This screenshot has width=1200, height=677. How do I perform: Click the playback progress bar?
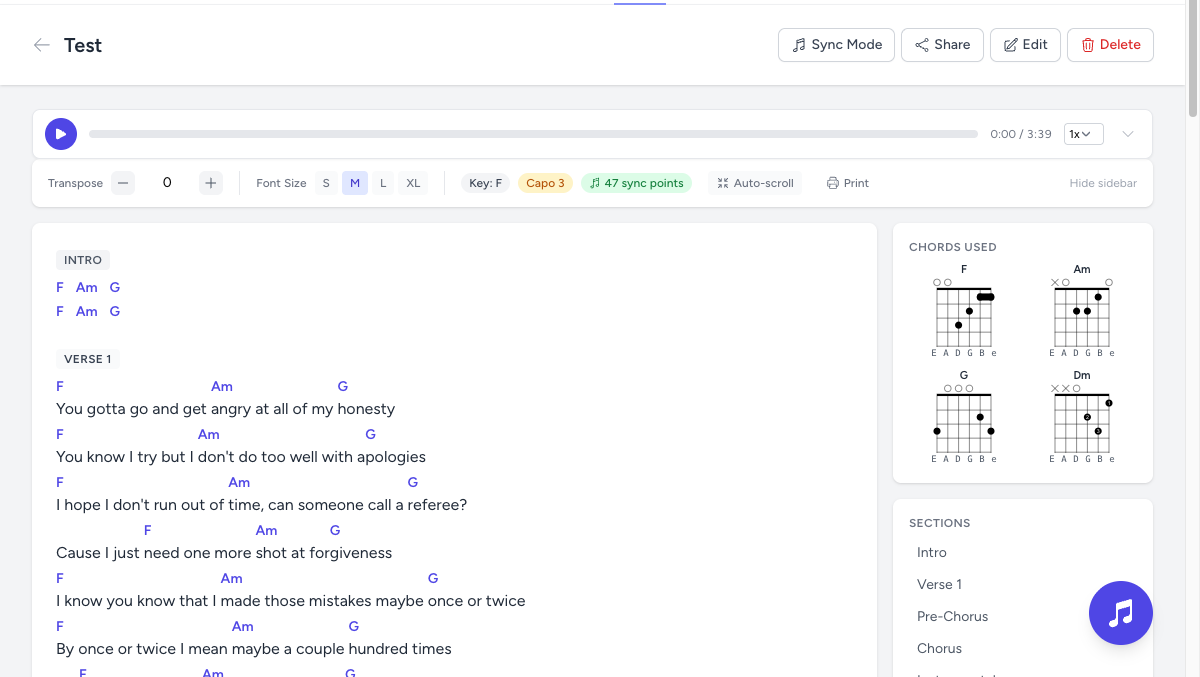click(x=534, y=133)
